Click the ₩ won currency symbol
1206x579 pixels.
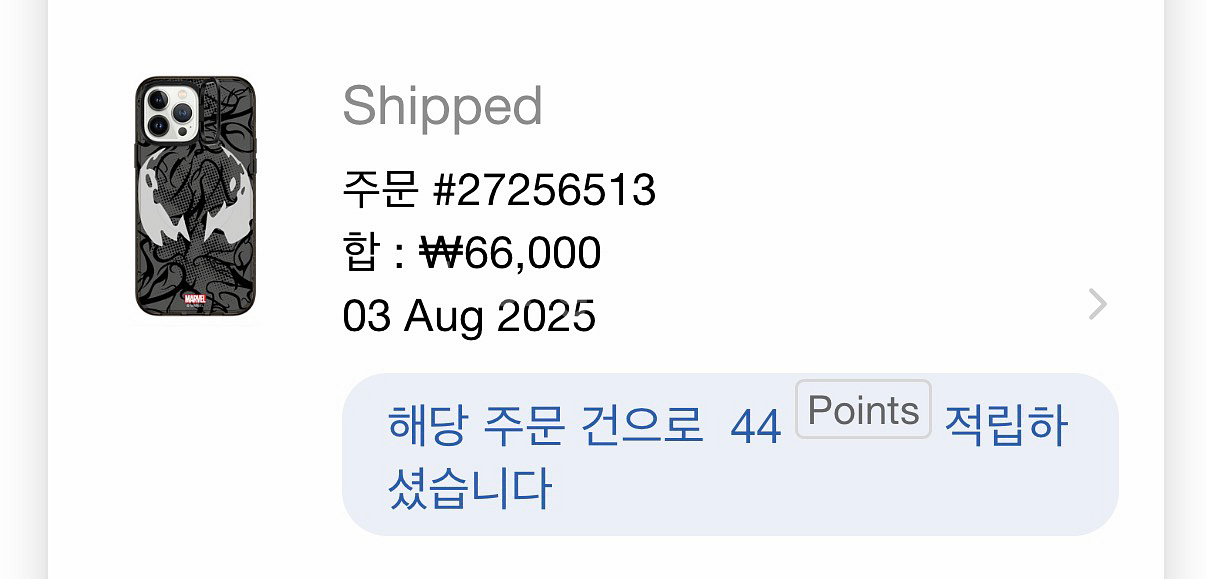[437, 253]
